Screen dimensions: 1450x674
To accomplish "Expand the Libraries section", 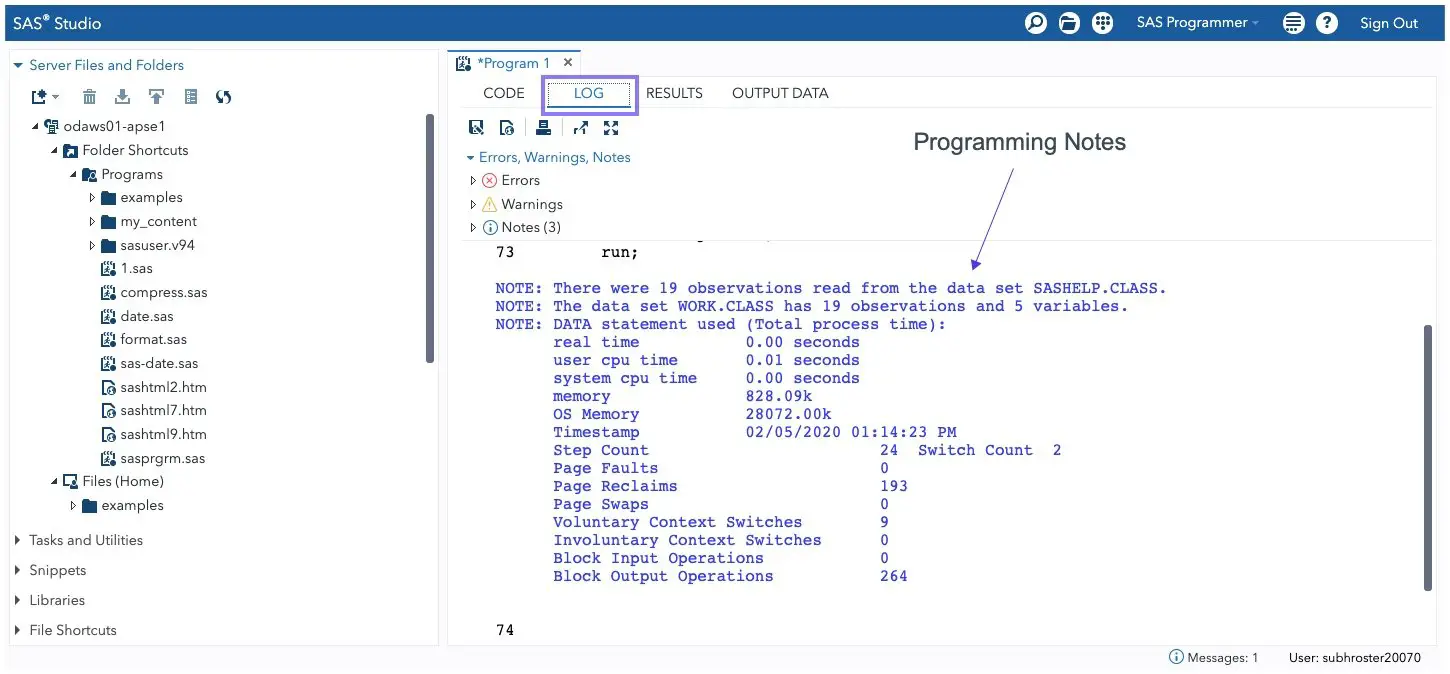I will point(18,600).
